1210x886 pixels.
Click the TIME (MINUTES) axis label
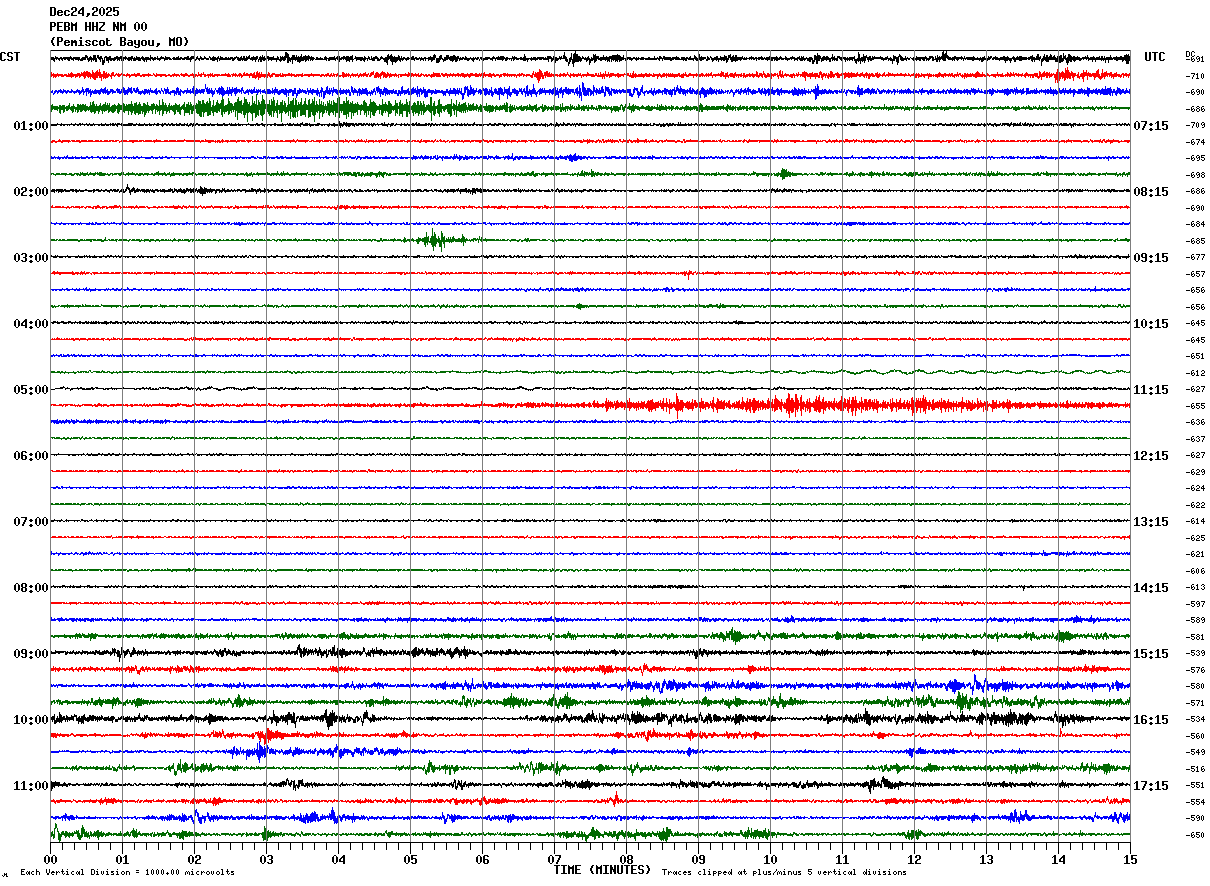(x=602, y=870)
